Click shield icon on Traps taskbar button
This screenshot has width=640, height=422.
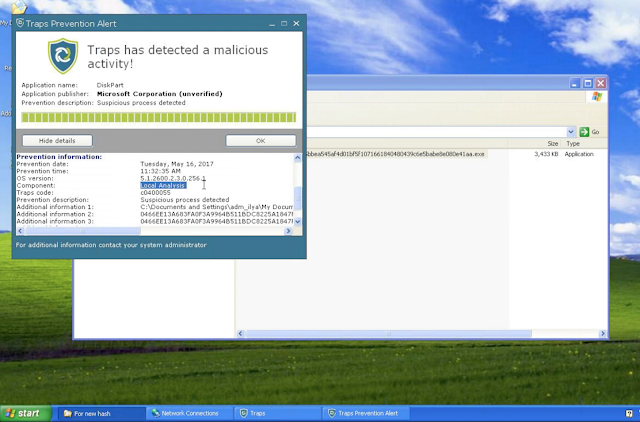point(244,413)
